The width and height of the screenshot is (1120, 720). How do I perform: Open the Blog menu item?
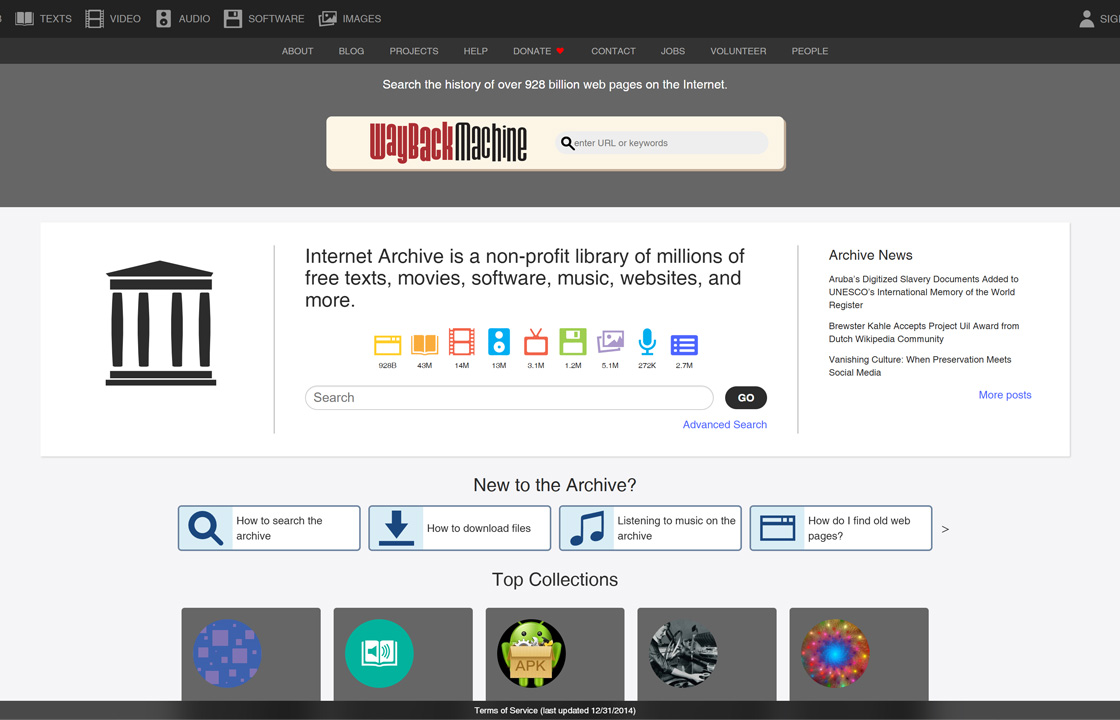[x=351, y=51]
